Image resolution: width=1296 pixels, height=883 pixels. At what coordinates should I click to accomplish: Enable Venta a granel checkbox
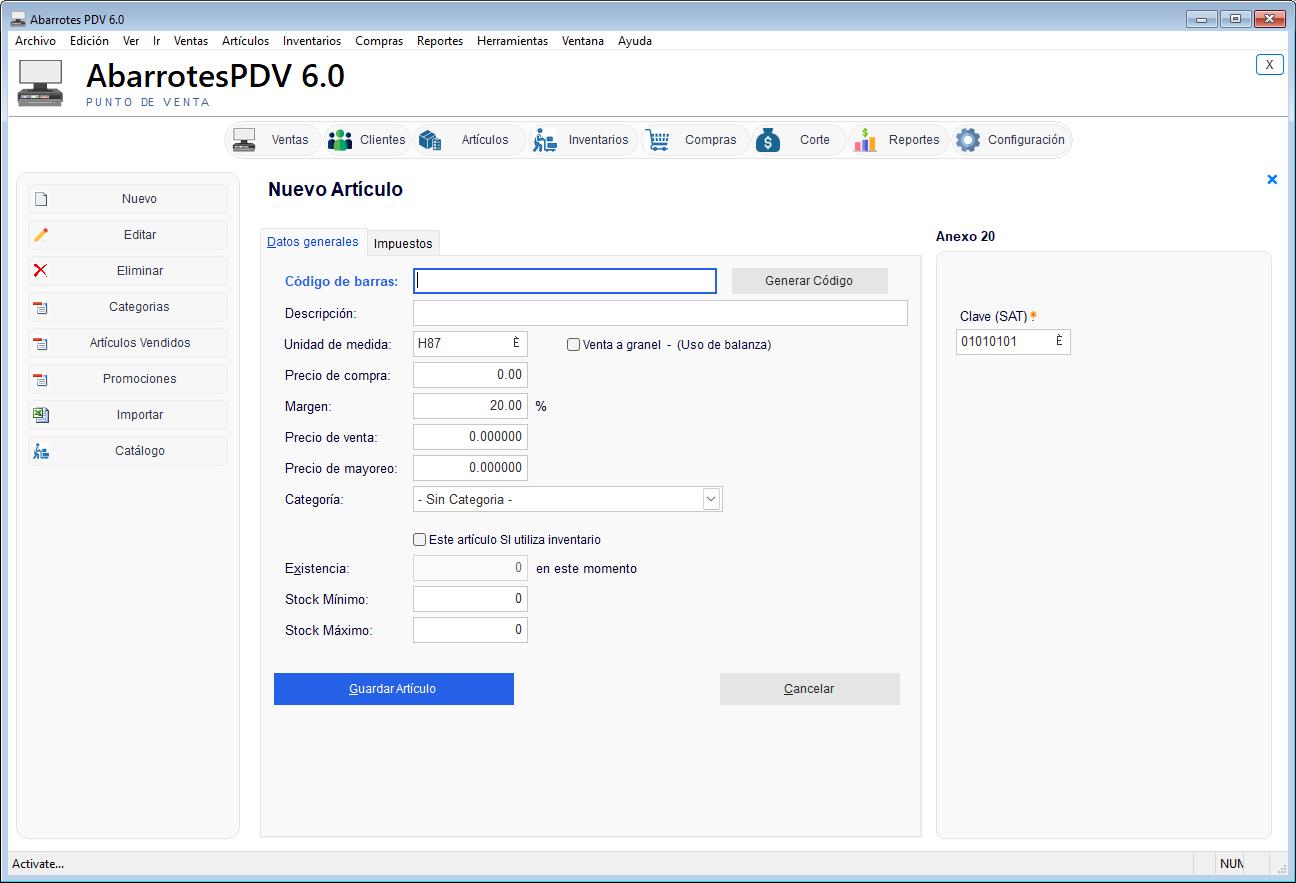[x=574, y=345]
